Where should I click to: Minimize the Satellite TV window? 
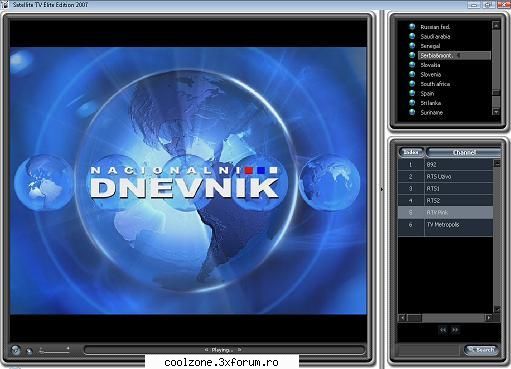(473, 5)
